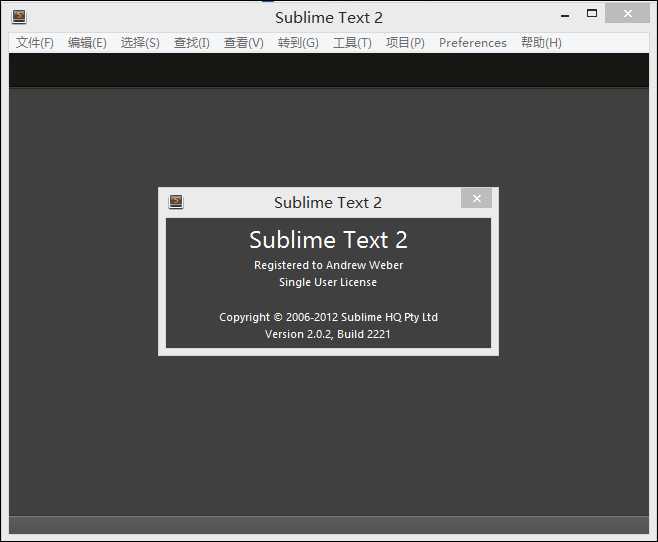Click the Sublime Text icon in main title bar
This screenshot has height=542, width=658.
coord(19,17)
